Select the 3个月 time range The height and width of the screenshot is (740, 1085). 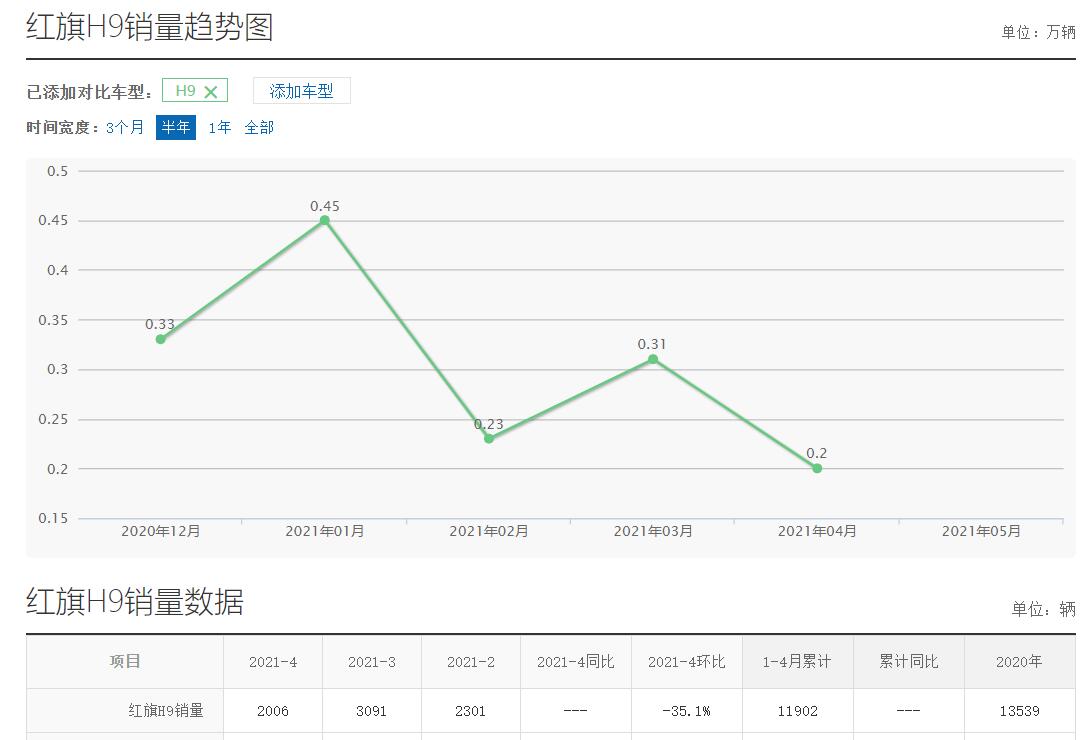(125, 127)
